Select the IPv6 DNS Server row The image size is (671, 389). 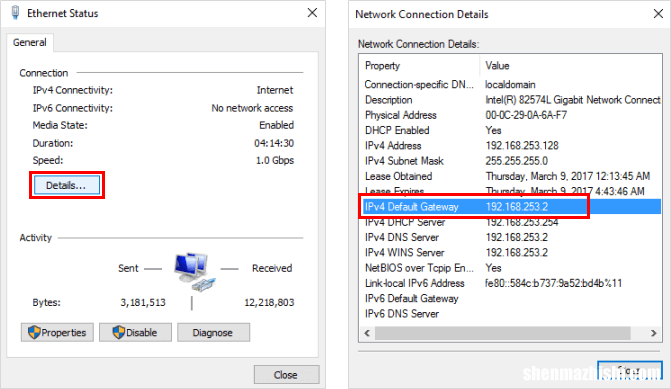(511, 314)
